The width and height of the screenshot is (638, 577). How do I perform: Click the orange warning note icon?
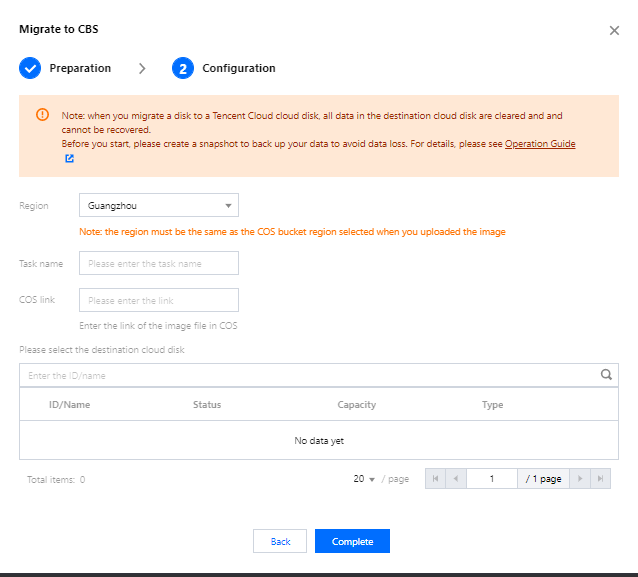click(42, 115)
